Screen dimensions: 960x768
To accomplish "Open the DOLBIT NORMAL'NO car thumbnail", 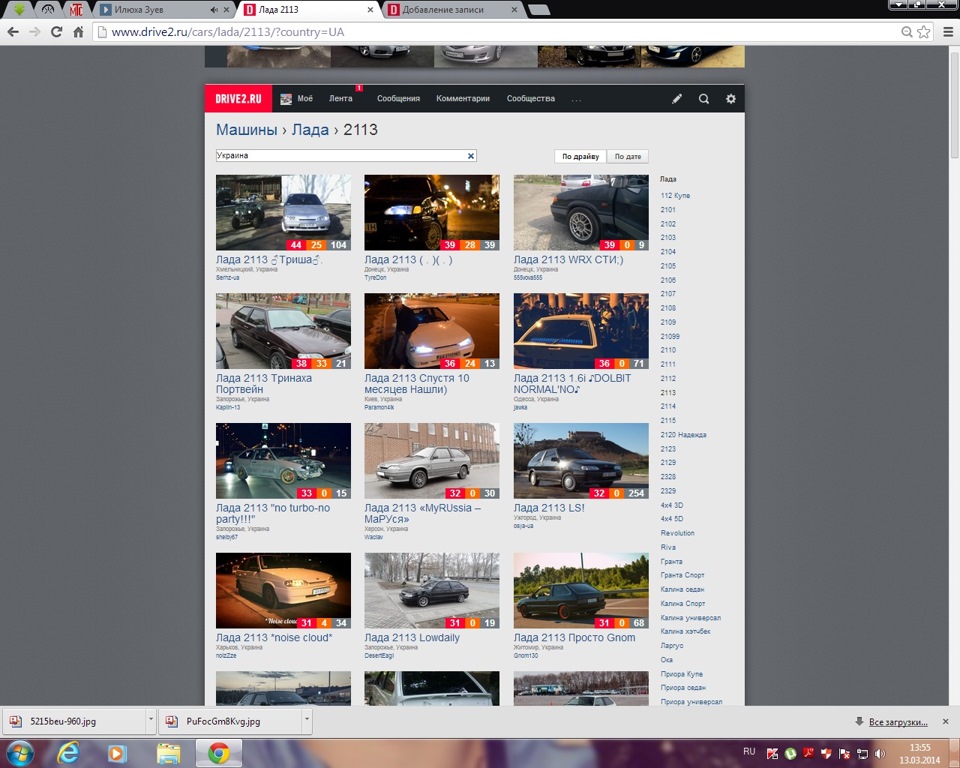I will coord(581,331).
